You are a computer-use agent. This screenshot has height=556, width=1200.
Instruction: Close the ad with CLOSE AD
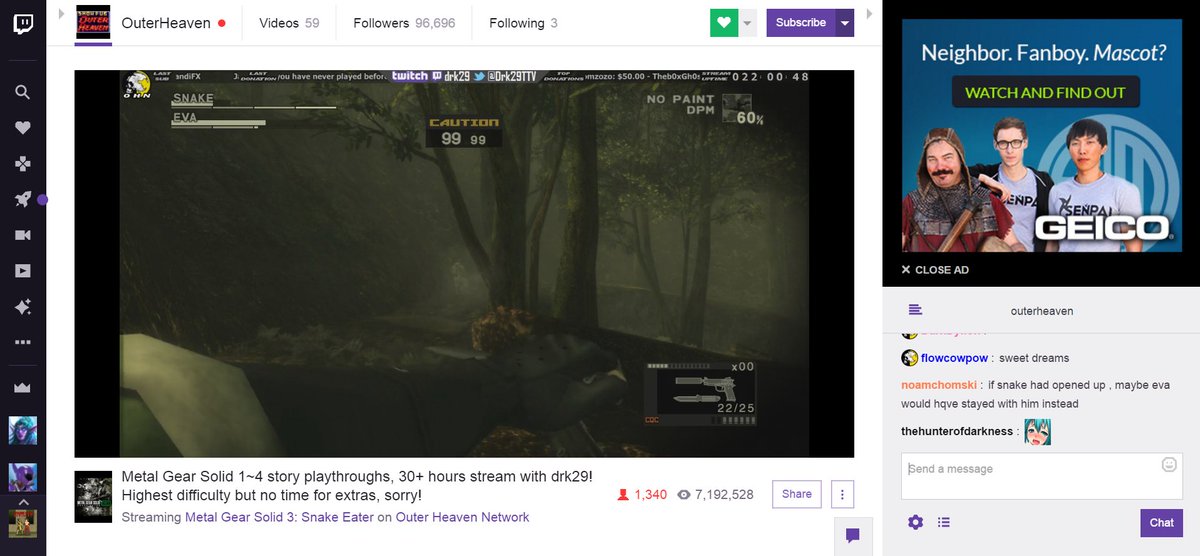click(935, 270)
